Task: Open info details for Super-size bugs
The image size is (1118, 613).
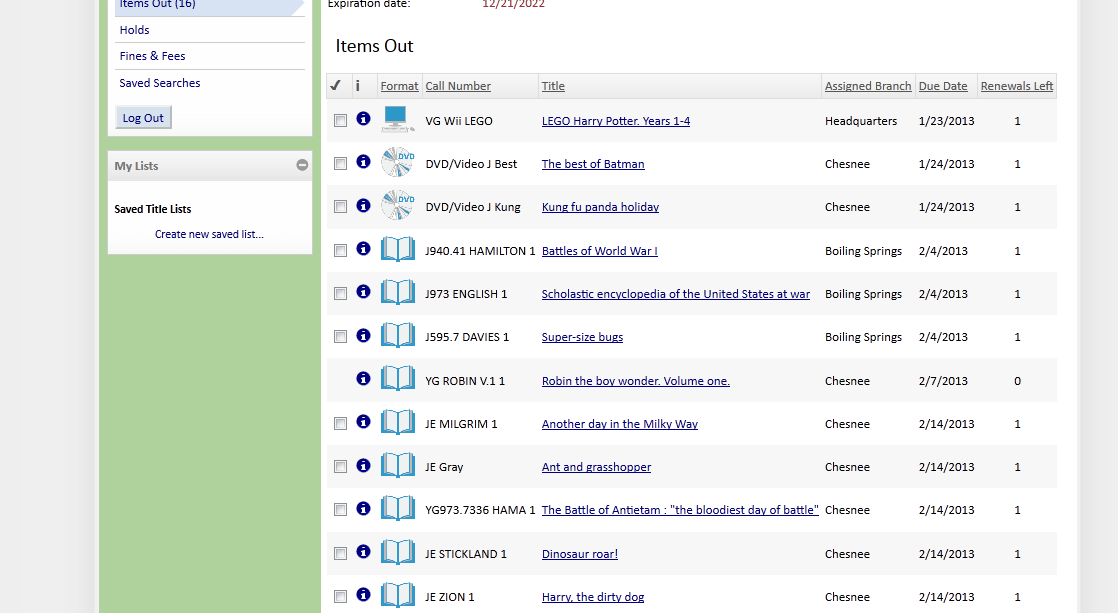Action: point(363,335)
